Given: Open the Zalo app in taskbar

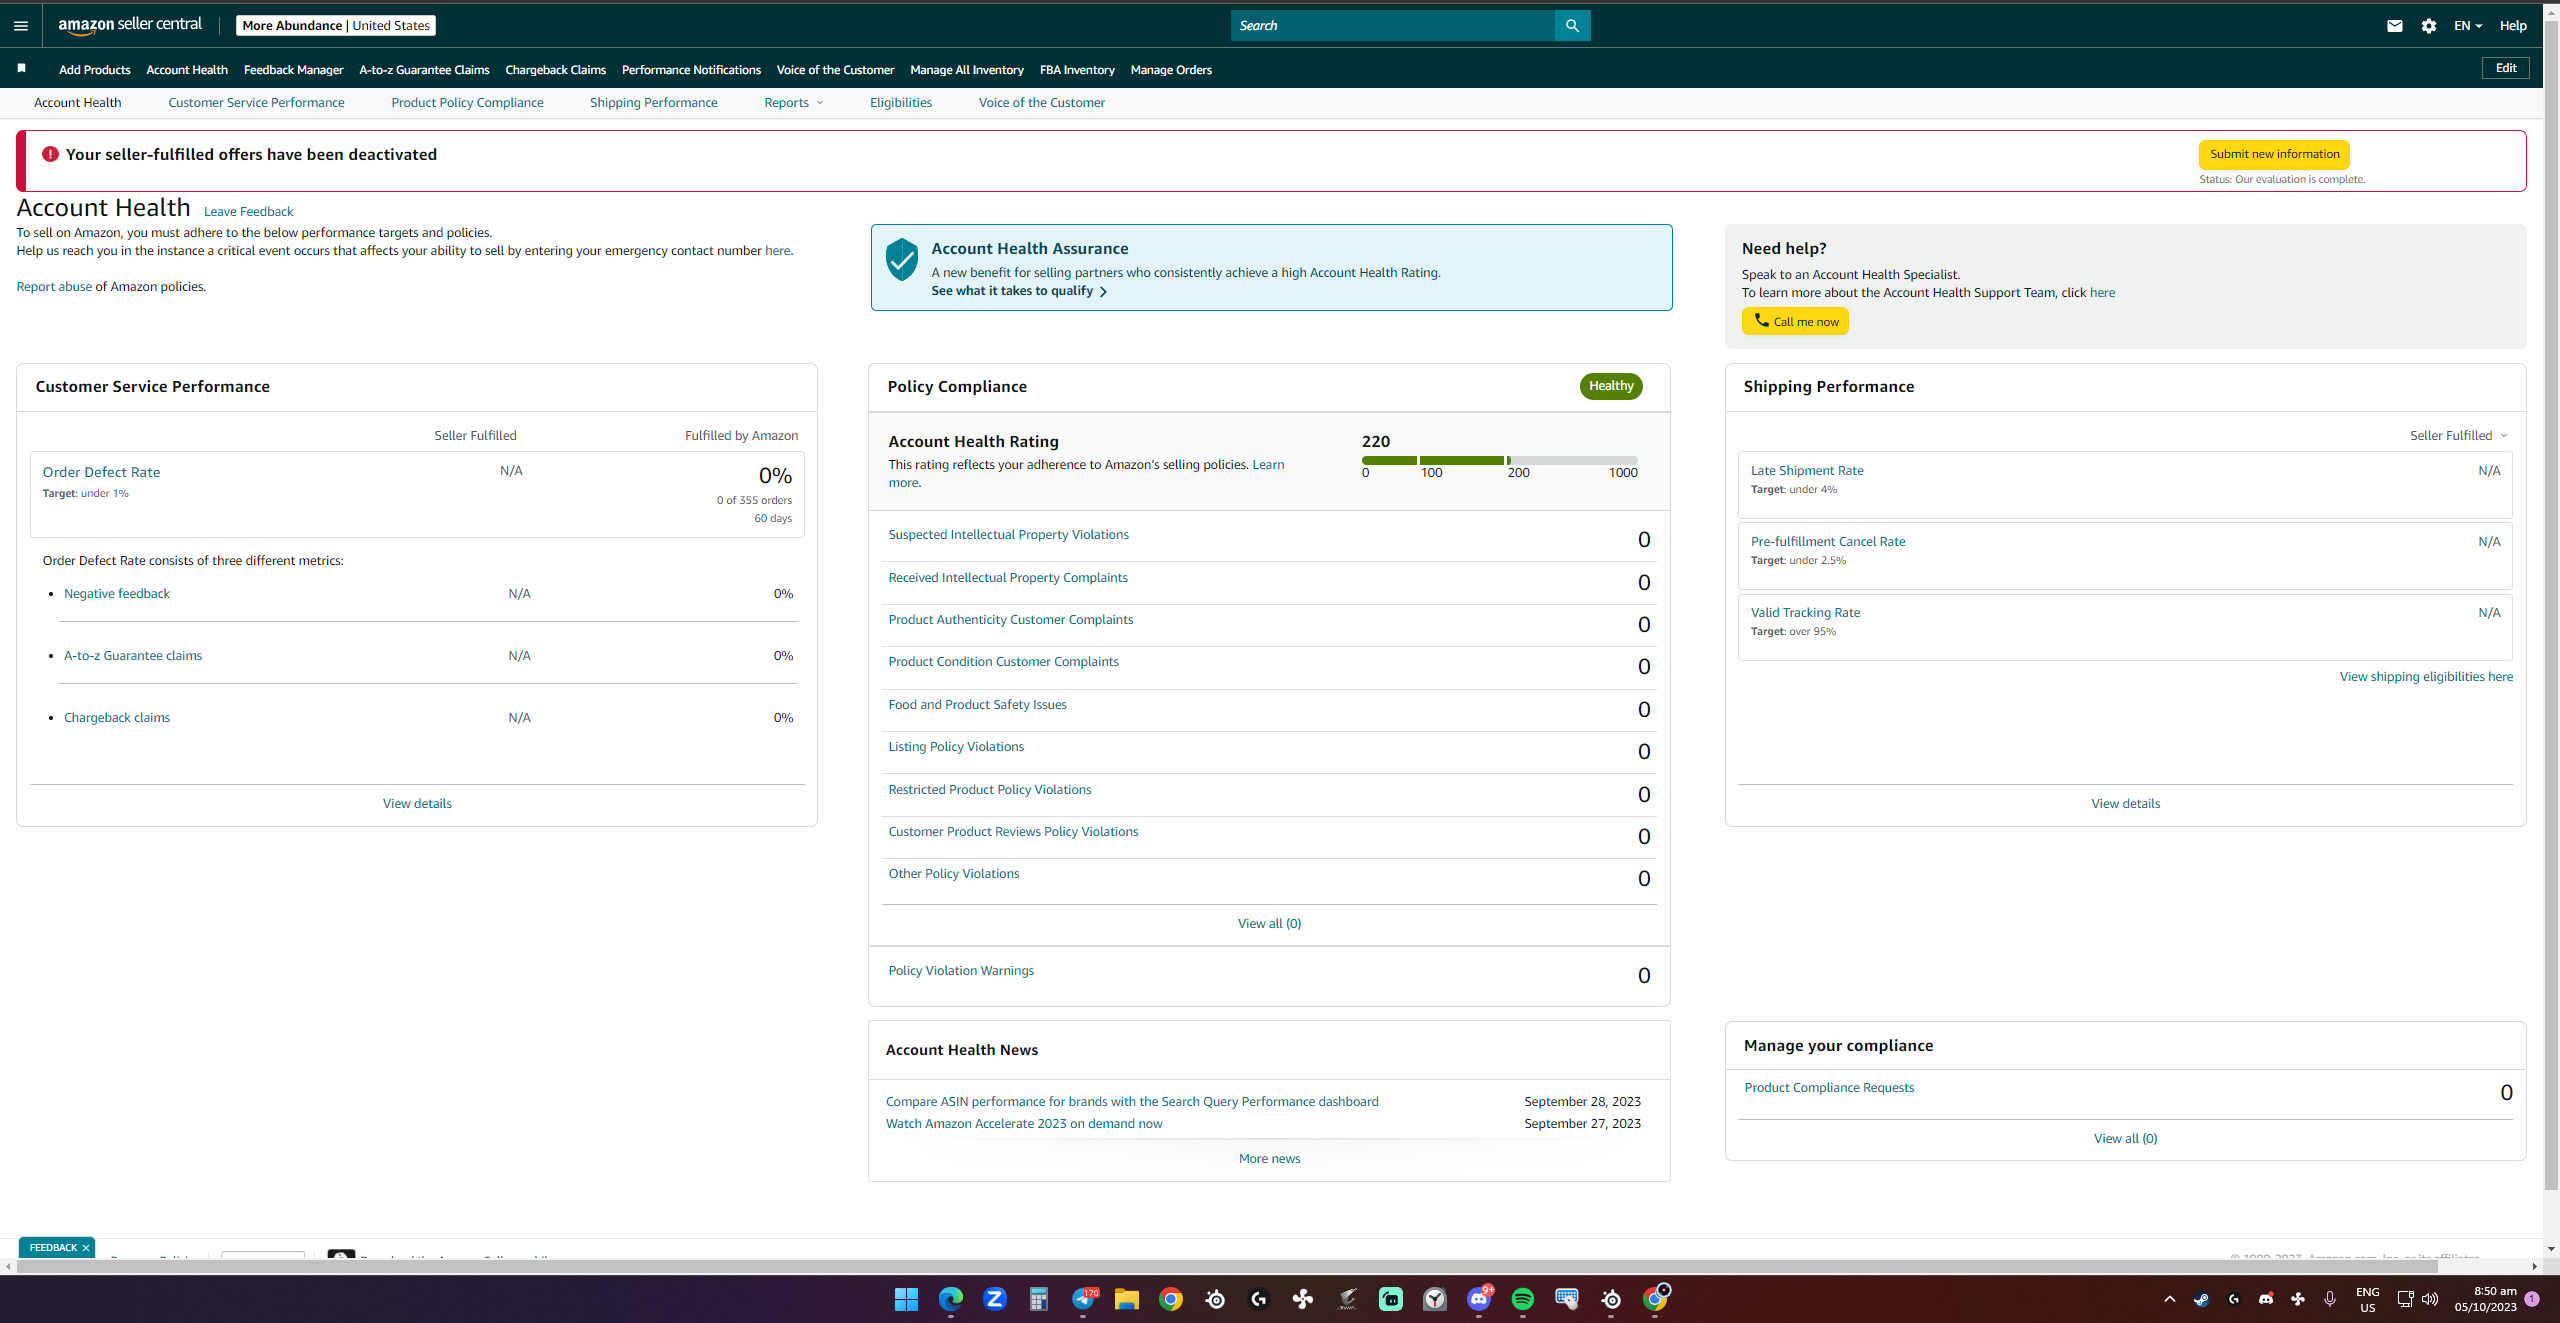Looking at the screenshot, I should (994, 1299).
